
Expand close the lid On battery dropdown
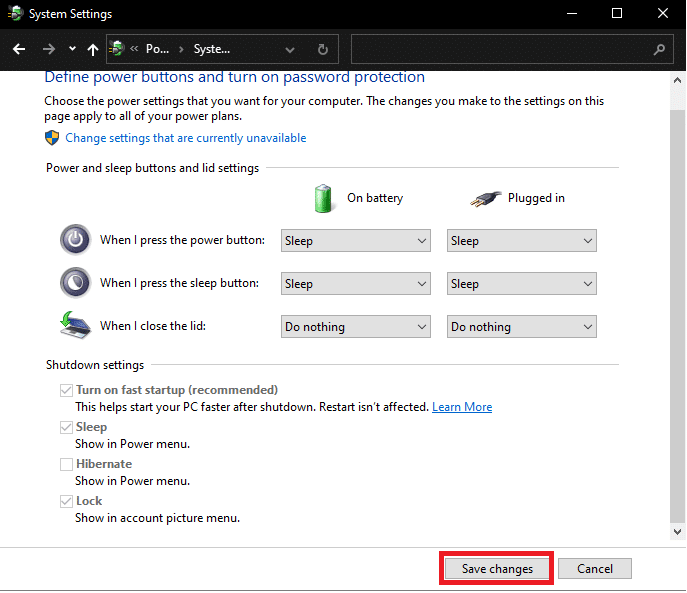pyautogui.click(x=355, y=327)
